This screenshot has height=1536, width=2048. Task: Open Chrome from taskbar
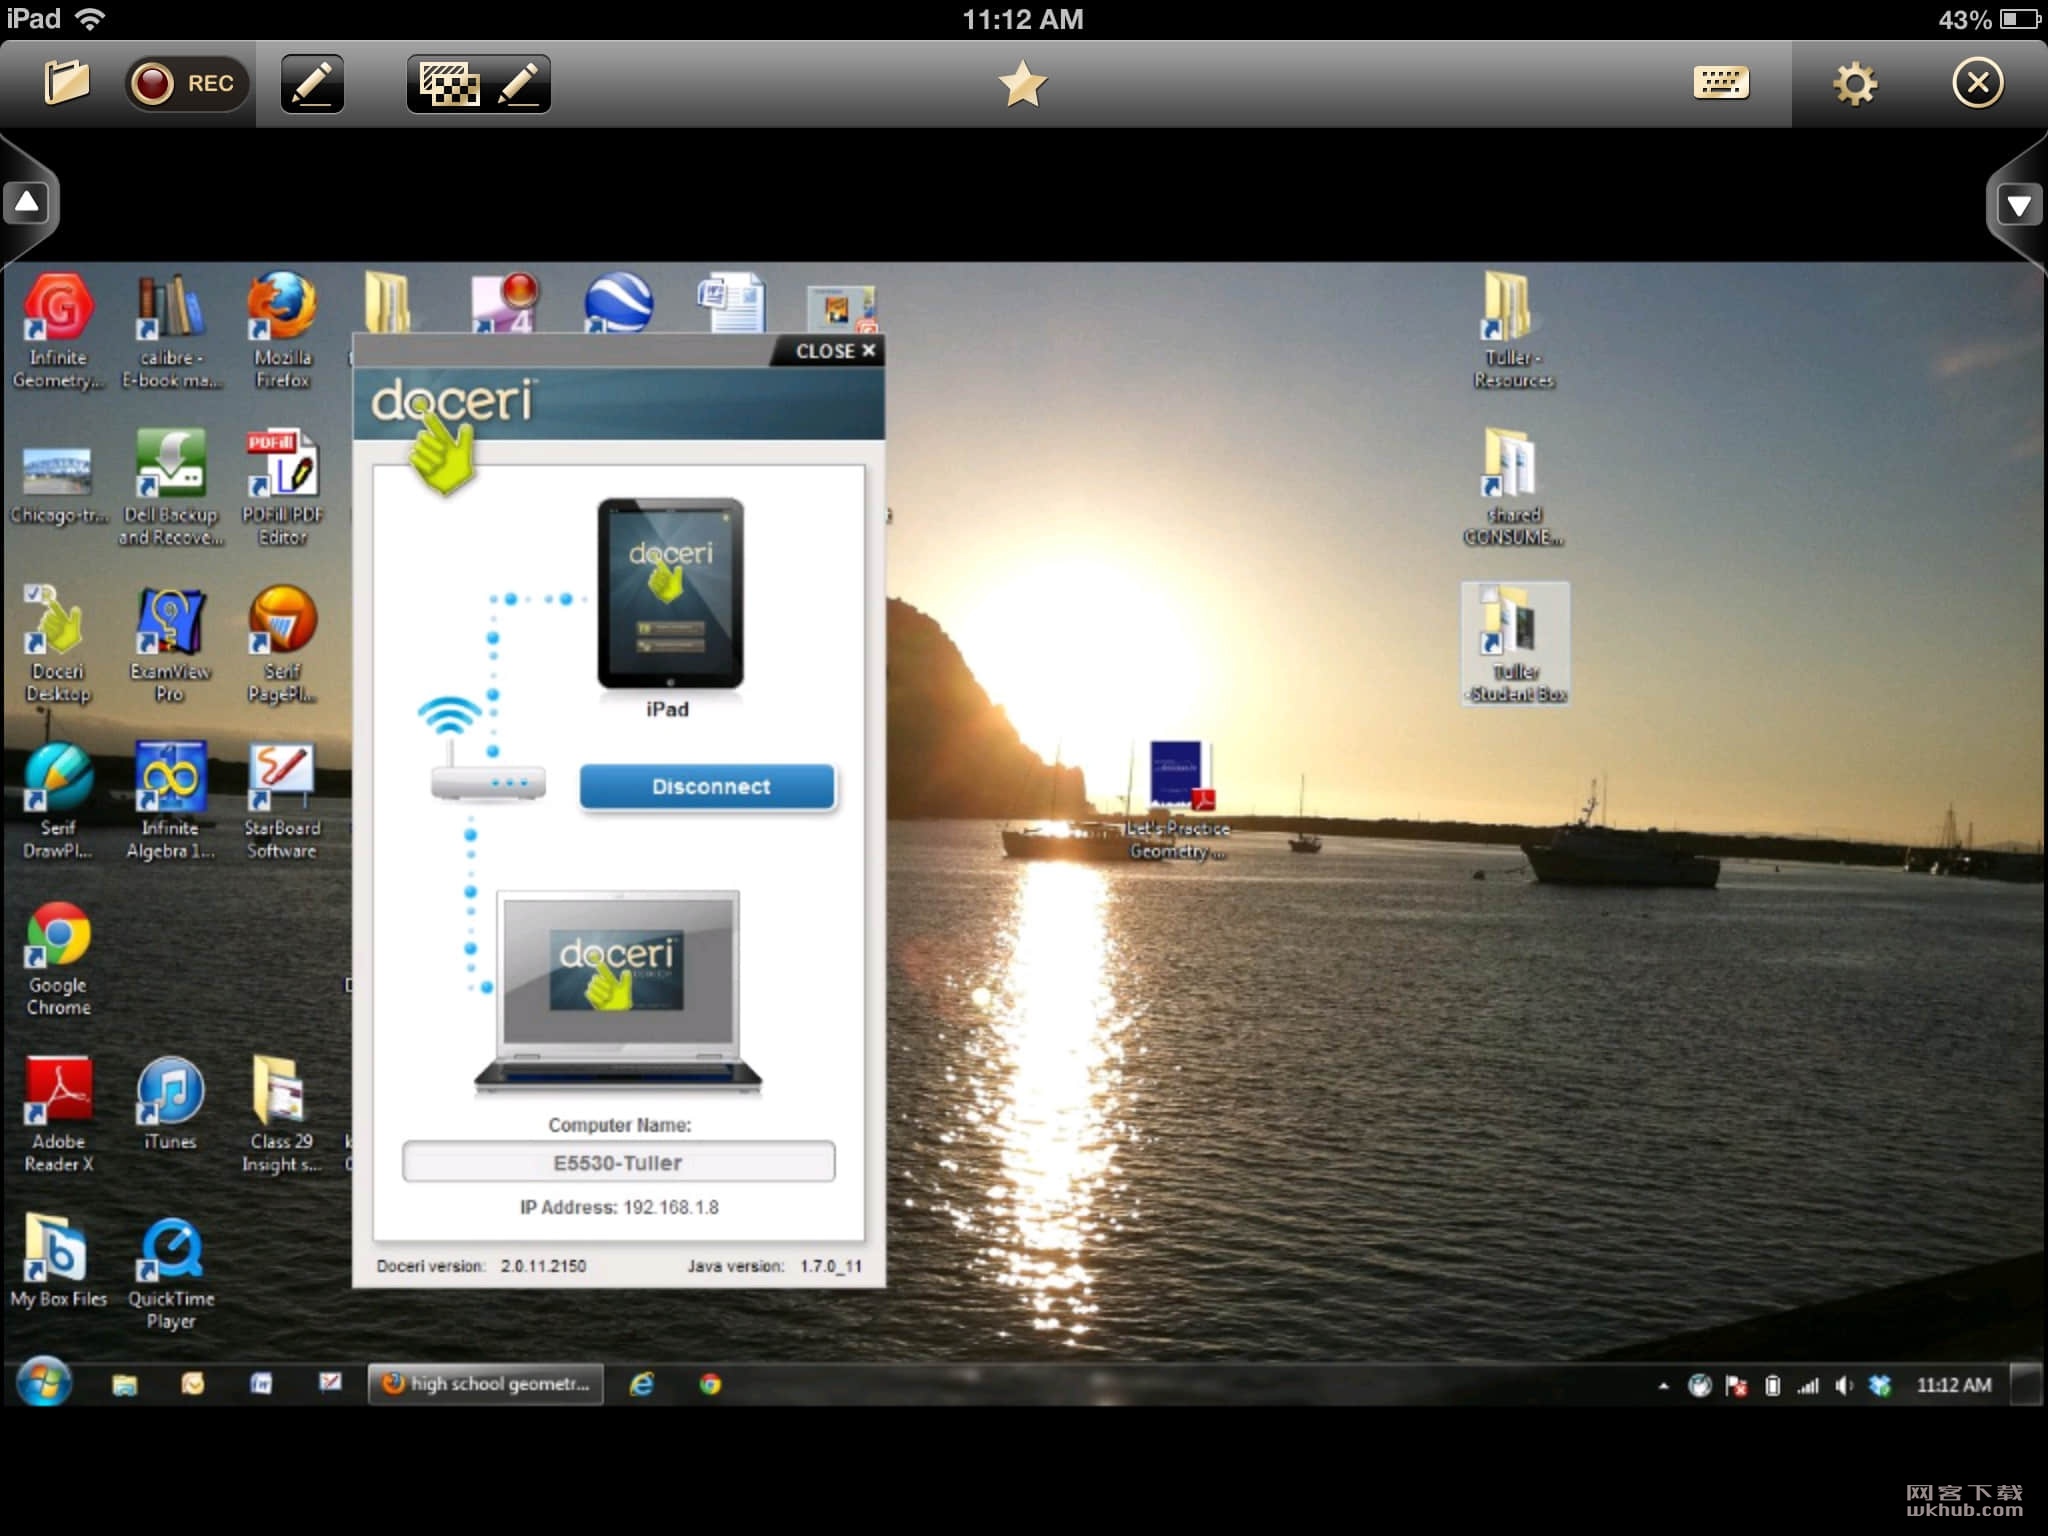710,1384
